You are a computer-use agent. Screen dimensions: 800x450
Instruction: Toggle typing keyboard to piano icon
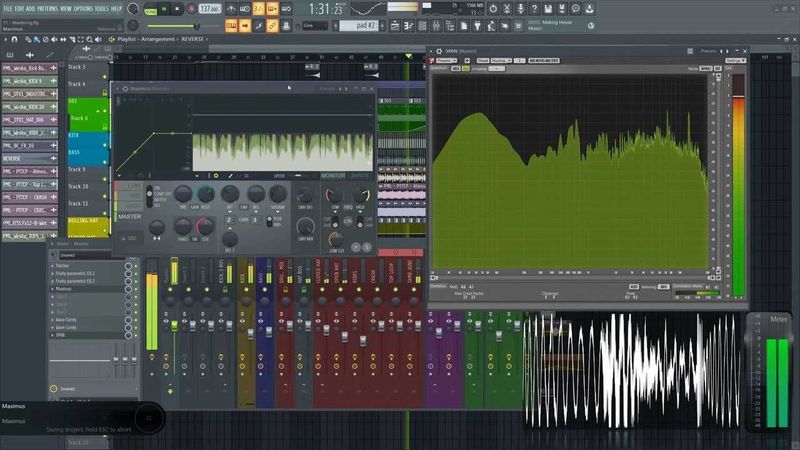click(231, 26)
